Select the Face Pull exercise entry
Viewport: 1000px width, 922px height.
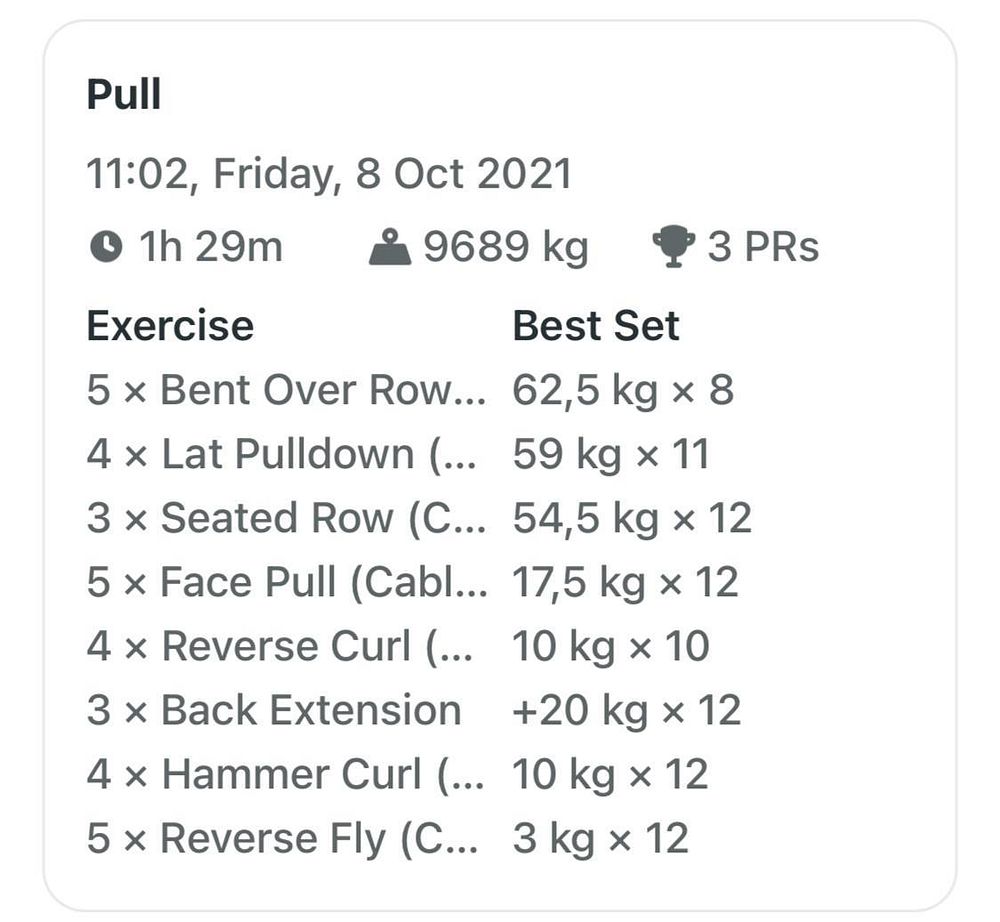287,582
